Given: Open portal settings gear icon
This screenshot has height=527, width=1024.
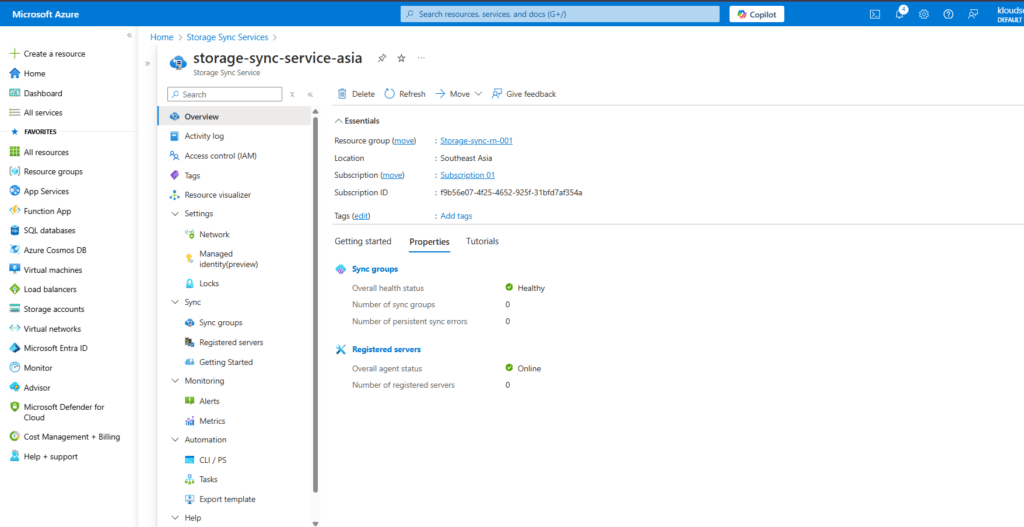Looking at the screenshot, I should pos(923,14).
